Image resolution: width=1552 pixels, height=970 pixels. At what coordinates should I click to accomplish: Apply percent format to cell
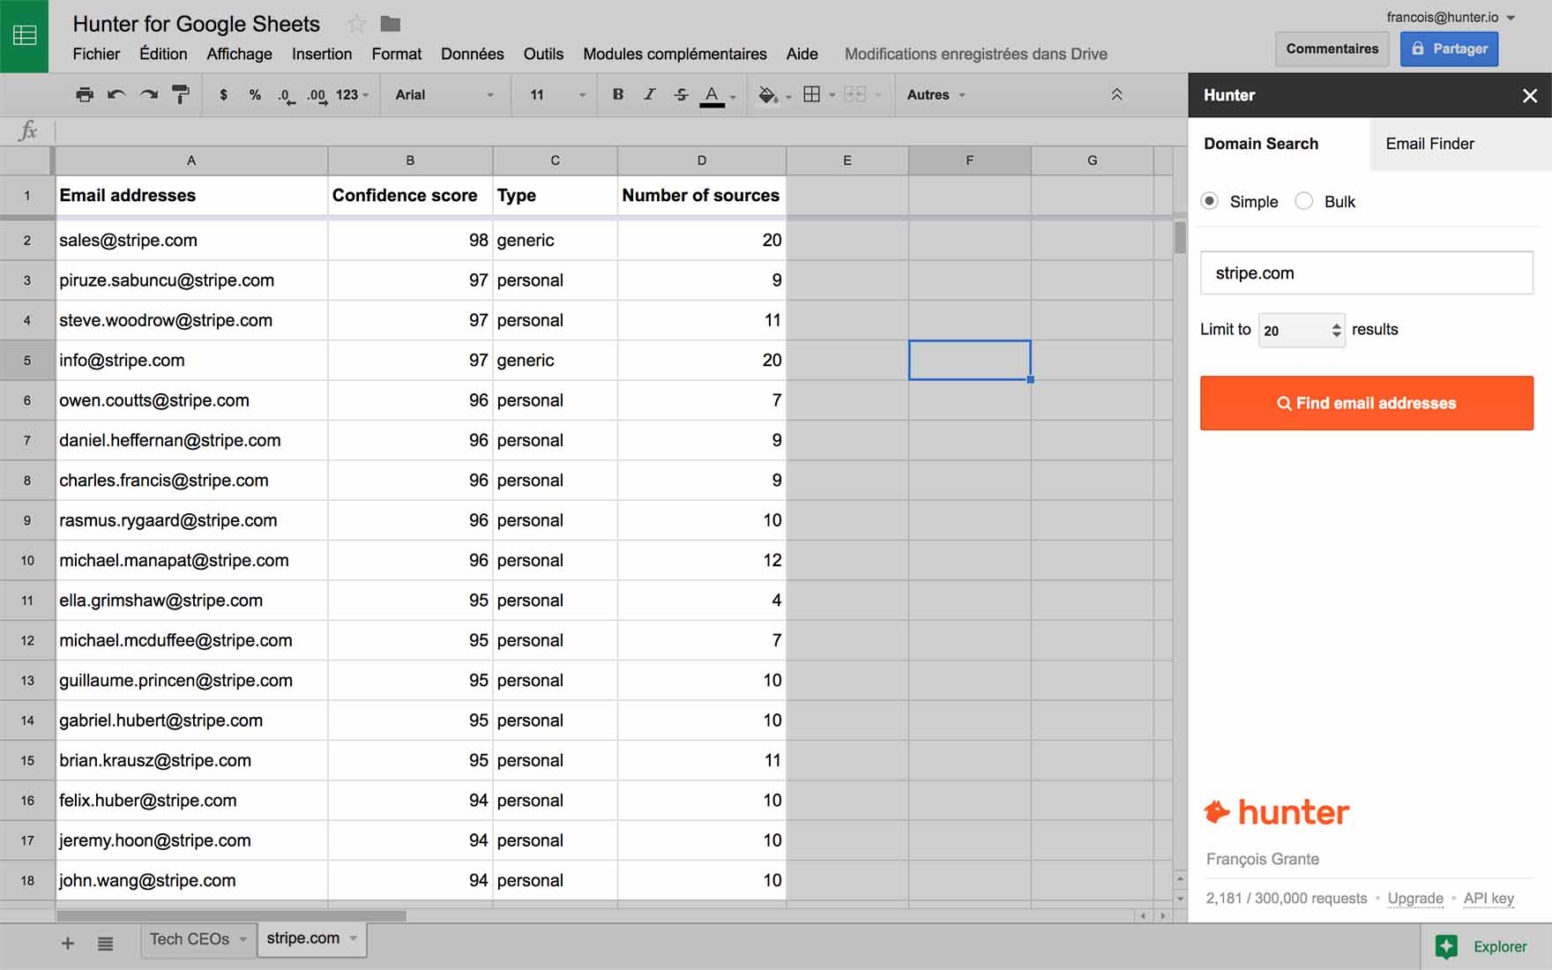pyautogui.click(x=254, y=94)
